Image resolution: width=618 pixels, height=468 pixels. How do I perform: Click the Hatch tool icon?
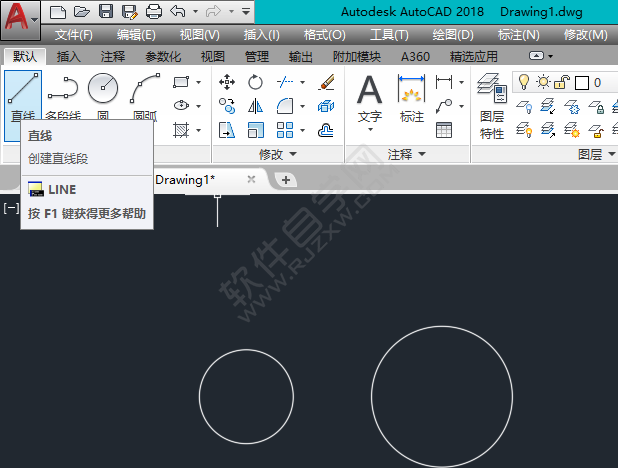tap(181, 130)
